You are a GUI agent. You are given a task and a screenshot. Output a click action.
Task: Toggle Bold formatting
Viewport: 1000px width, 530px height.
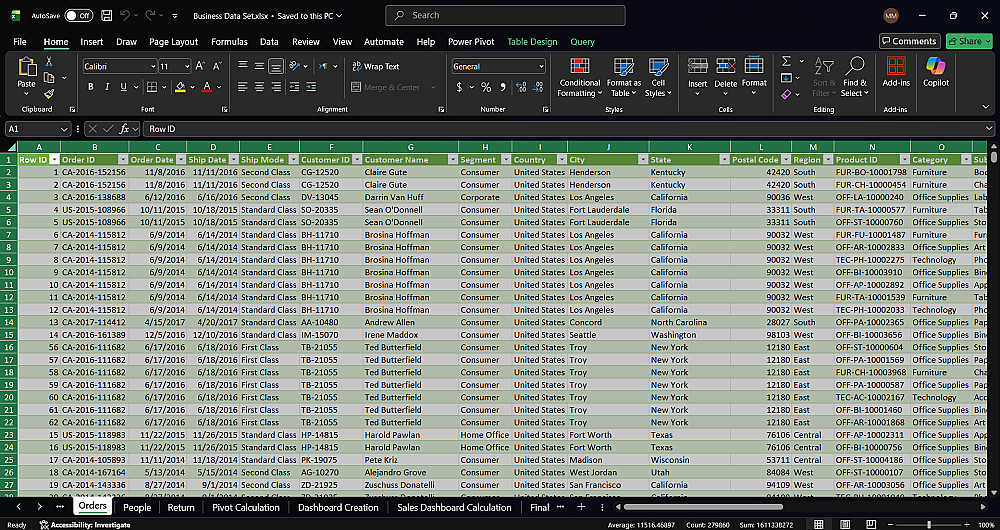(x=91, y=87)
